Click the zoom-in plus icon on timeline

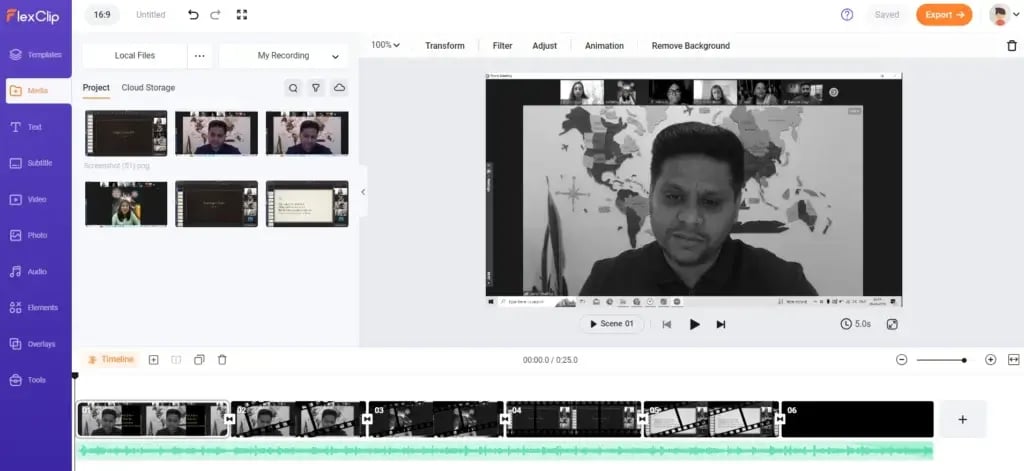(x=990, y=360)
